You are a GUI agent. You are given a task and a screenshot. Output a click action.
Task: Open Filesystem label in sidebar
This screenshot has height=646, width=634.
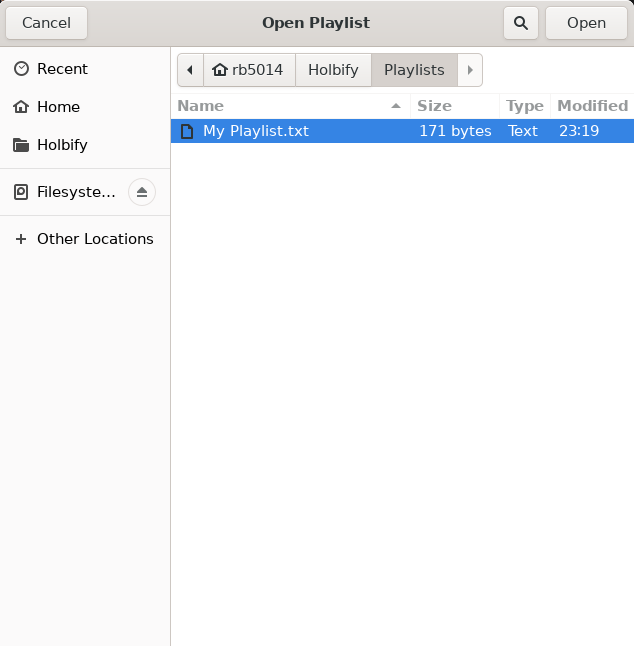pyautogui.click(x=76, y=192)
